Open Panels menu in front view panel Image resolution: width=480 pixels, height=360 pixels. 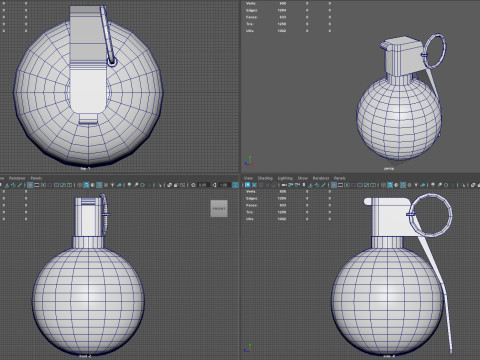click(x=36, y=178)
